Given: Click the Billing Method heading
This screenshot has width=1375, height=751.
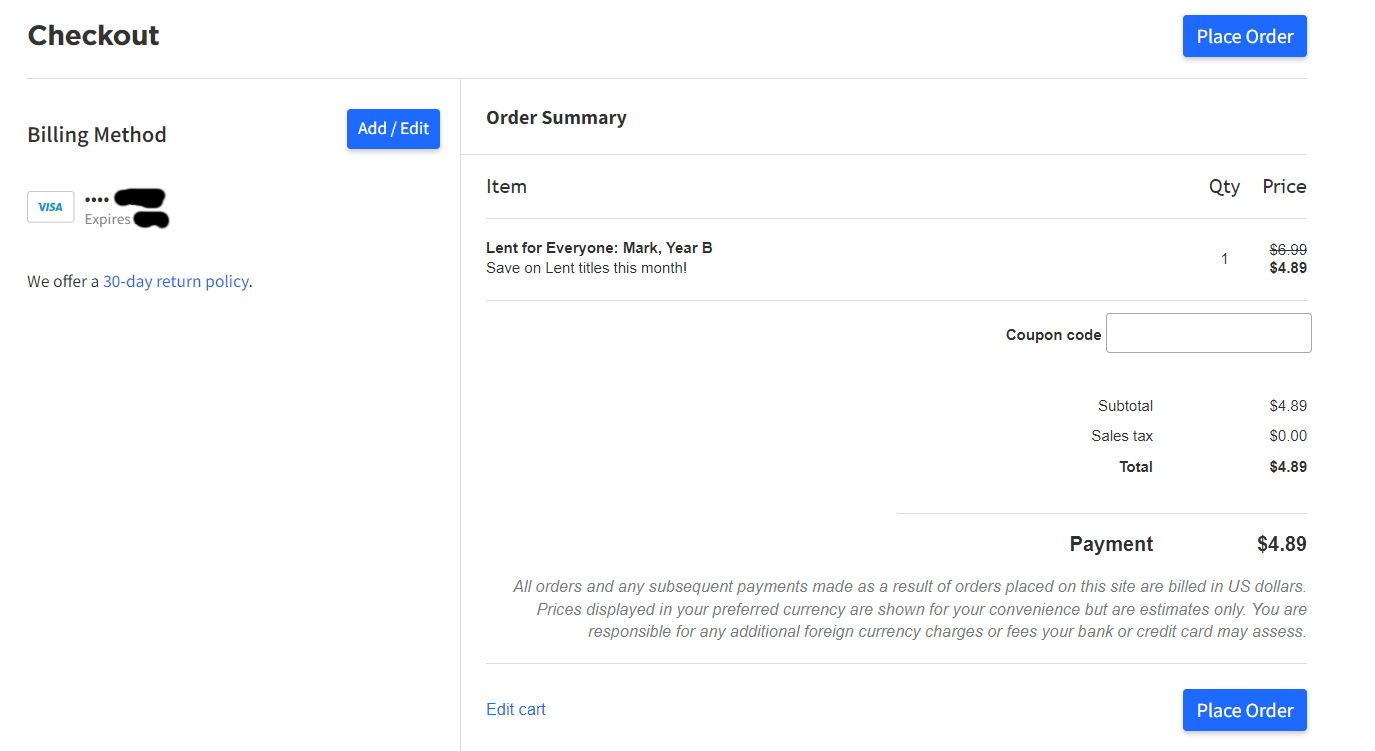Looking at the screenshot, I should pos(97,135).
